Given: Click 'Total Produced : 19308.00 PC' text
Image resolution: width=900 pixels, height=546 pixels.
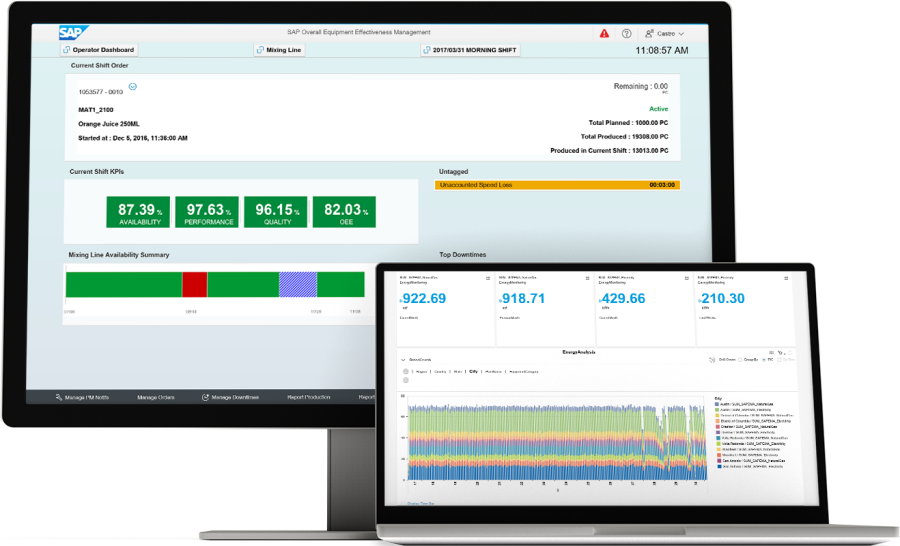Looking at the screenshot, I should click(x=624, y=137).
